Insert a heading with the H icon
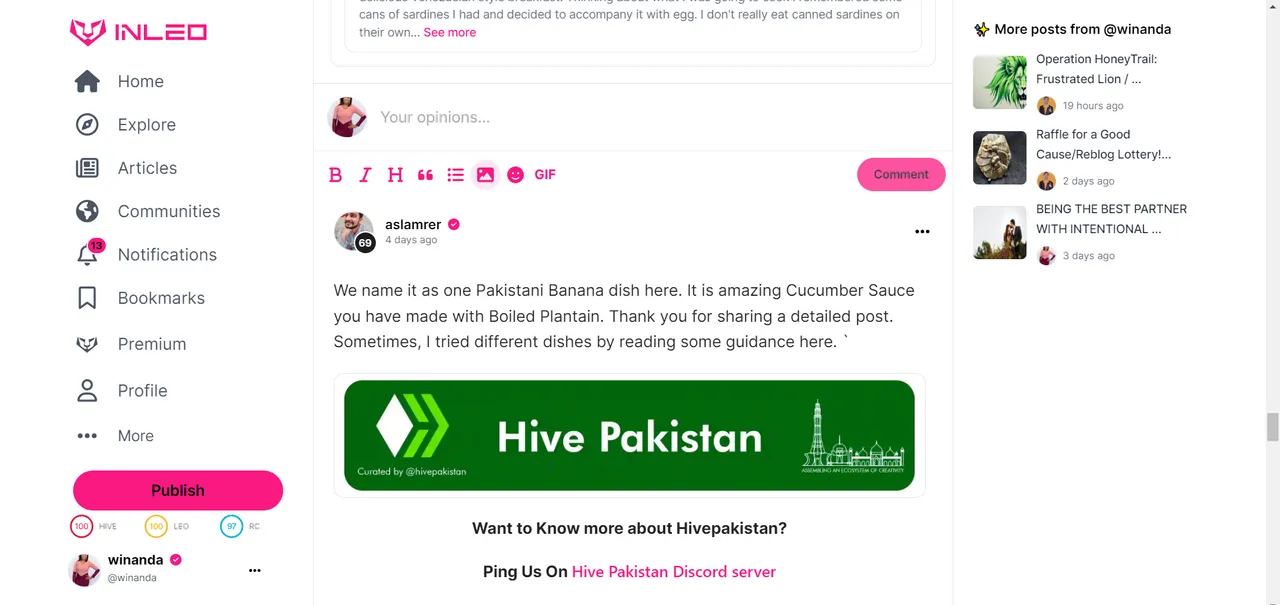Image resolution: width=1280 pixels, height=605 pixels. [x=395, y=175]
